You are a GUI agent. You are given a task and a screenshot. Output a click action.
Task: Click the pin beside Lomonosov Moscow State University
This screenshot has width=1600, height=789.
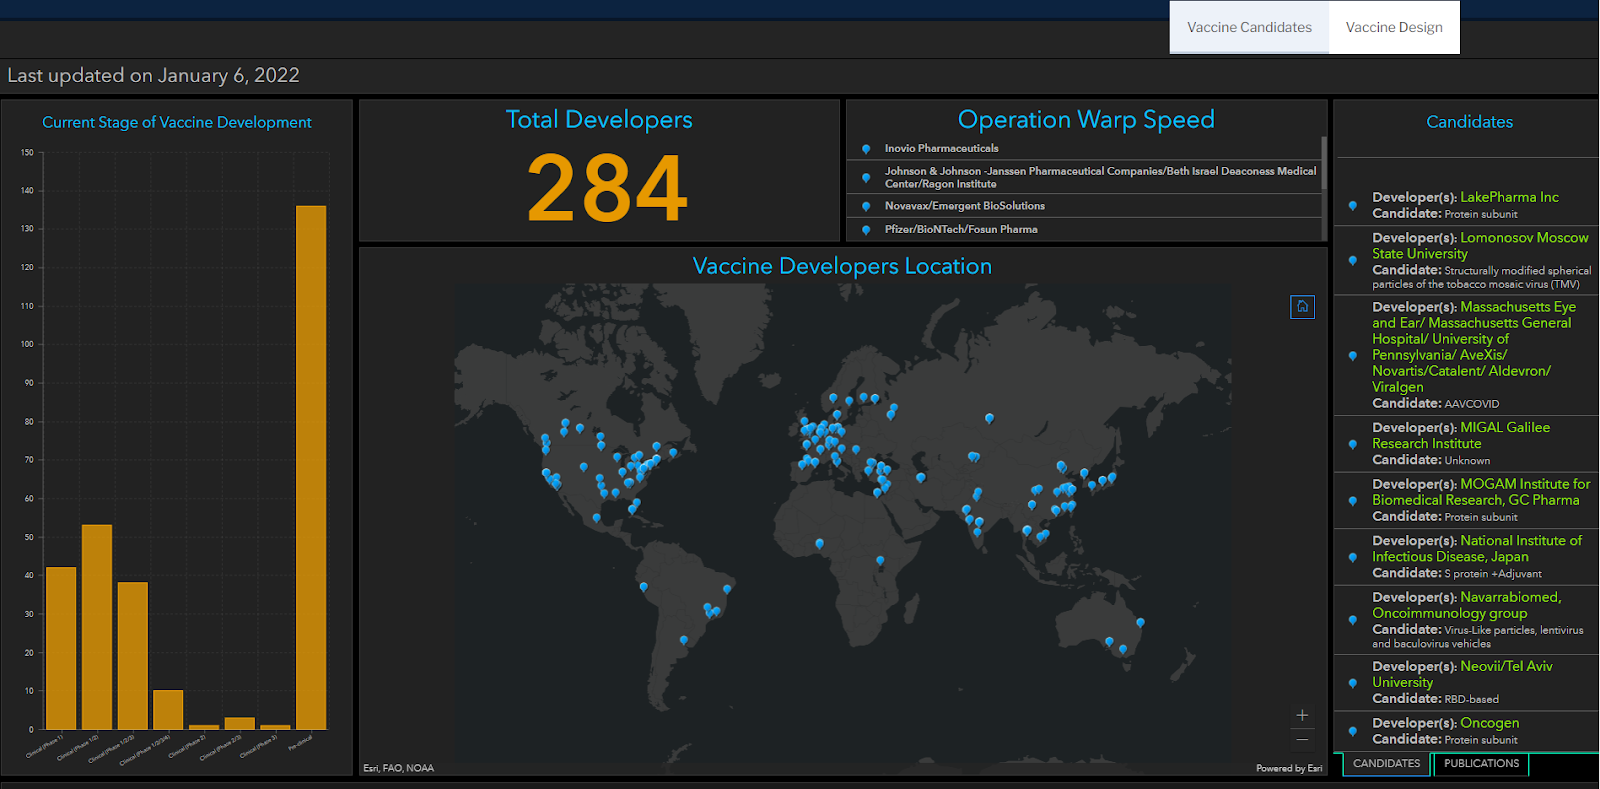tap(1353, 261)
